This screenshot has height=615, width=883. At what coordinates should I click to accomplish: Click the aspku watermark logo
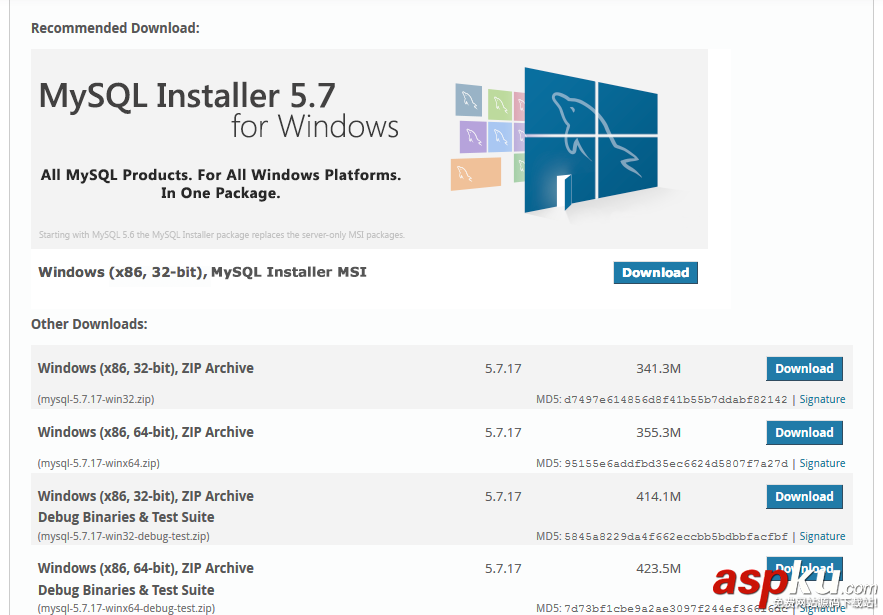pos(790,583)
